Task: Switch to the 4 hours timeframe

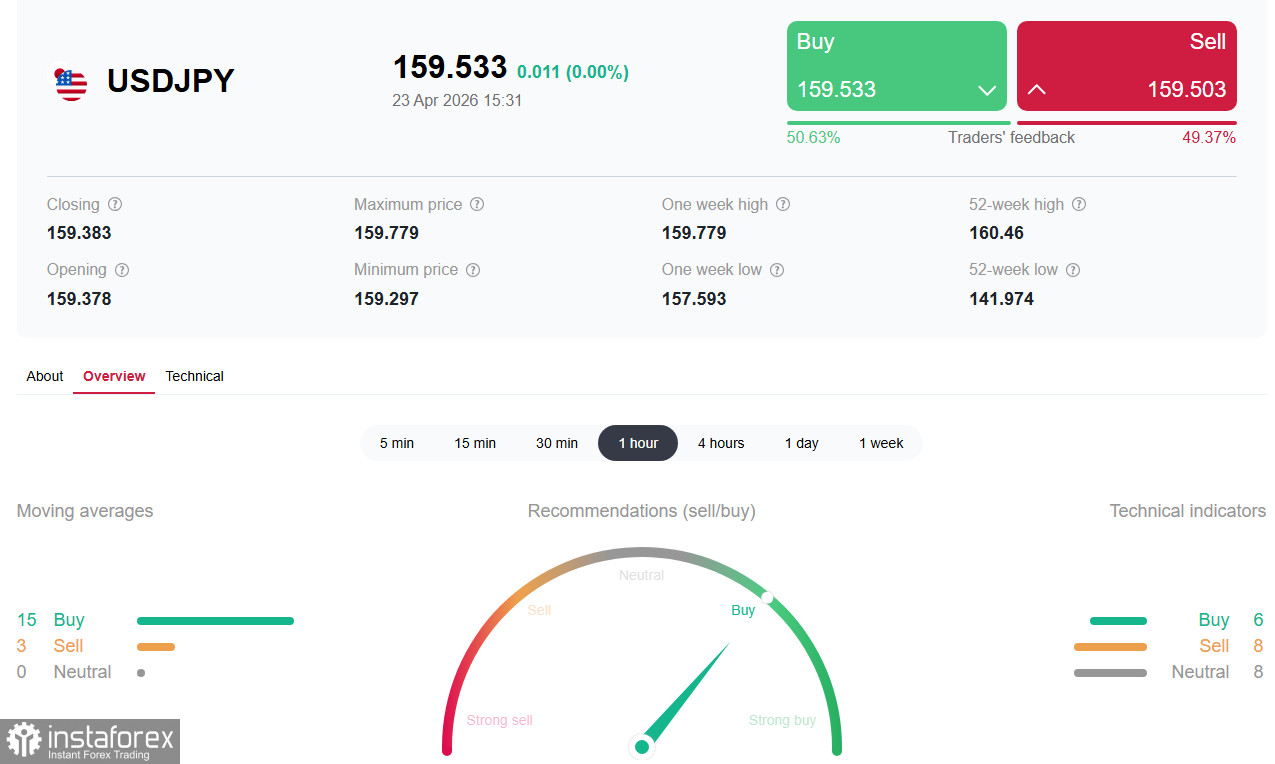Action: (721, 443)
